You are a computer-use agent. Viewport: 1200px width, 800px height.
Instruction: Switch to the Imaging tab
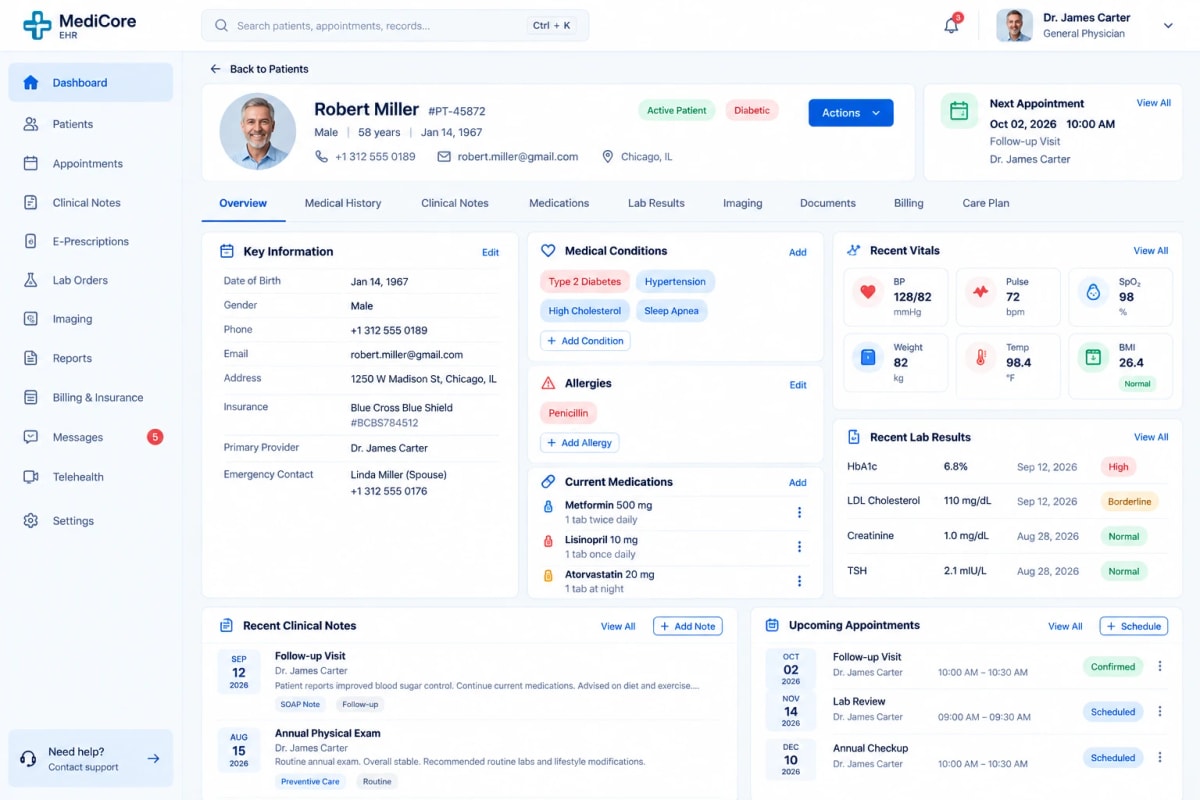point(743,203)
